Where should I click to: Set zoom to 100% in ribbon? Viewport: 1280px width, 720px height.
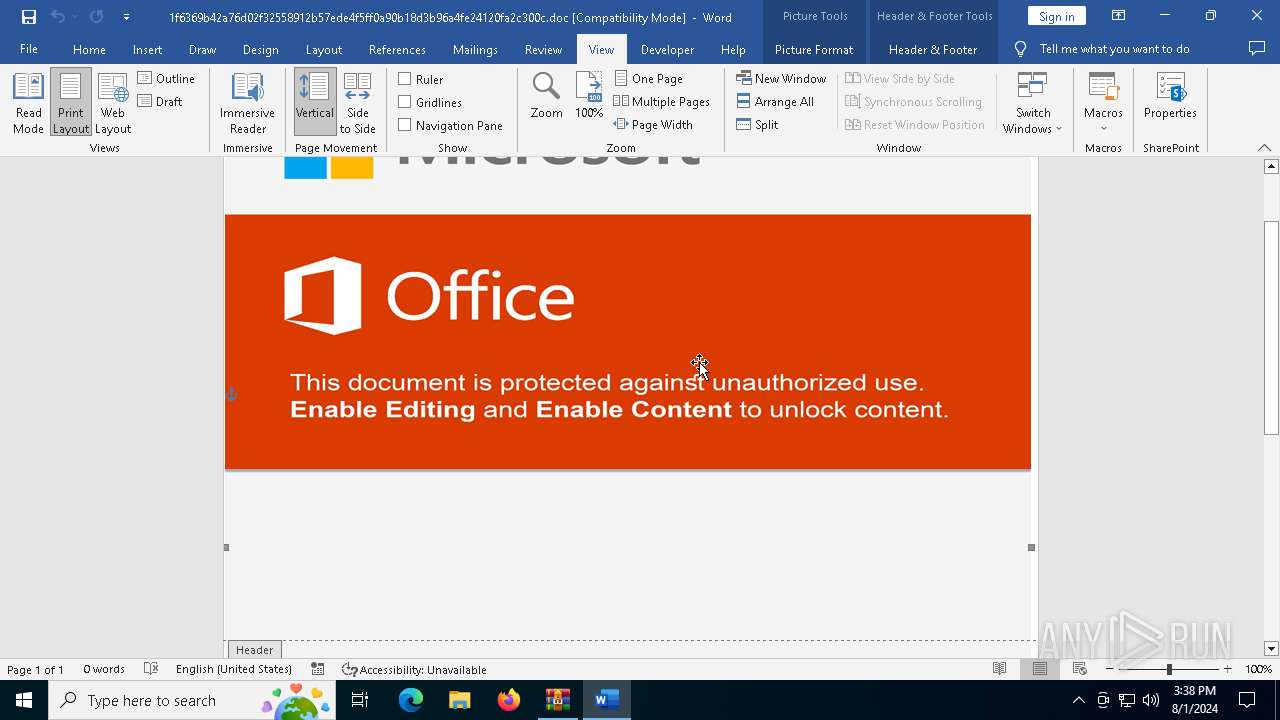(589, 97)
